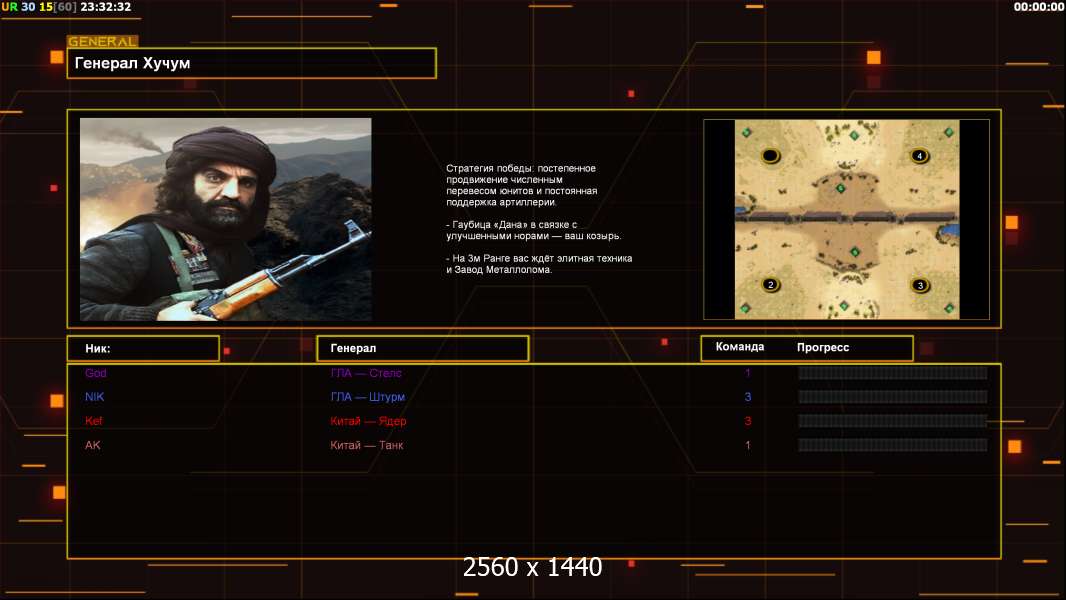Click AK's loading progress bar
This screenshot has width=1066, height=600.
pos(892,445)
